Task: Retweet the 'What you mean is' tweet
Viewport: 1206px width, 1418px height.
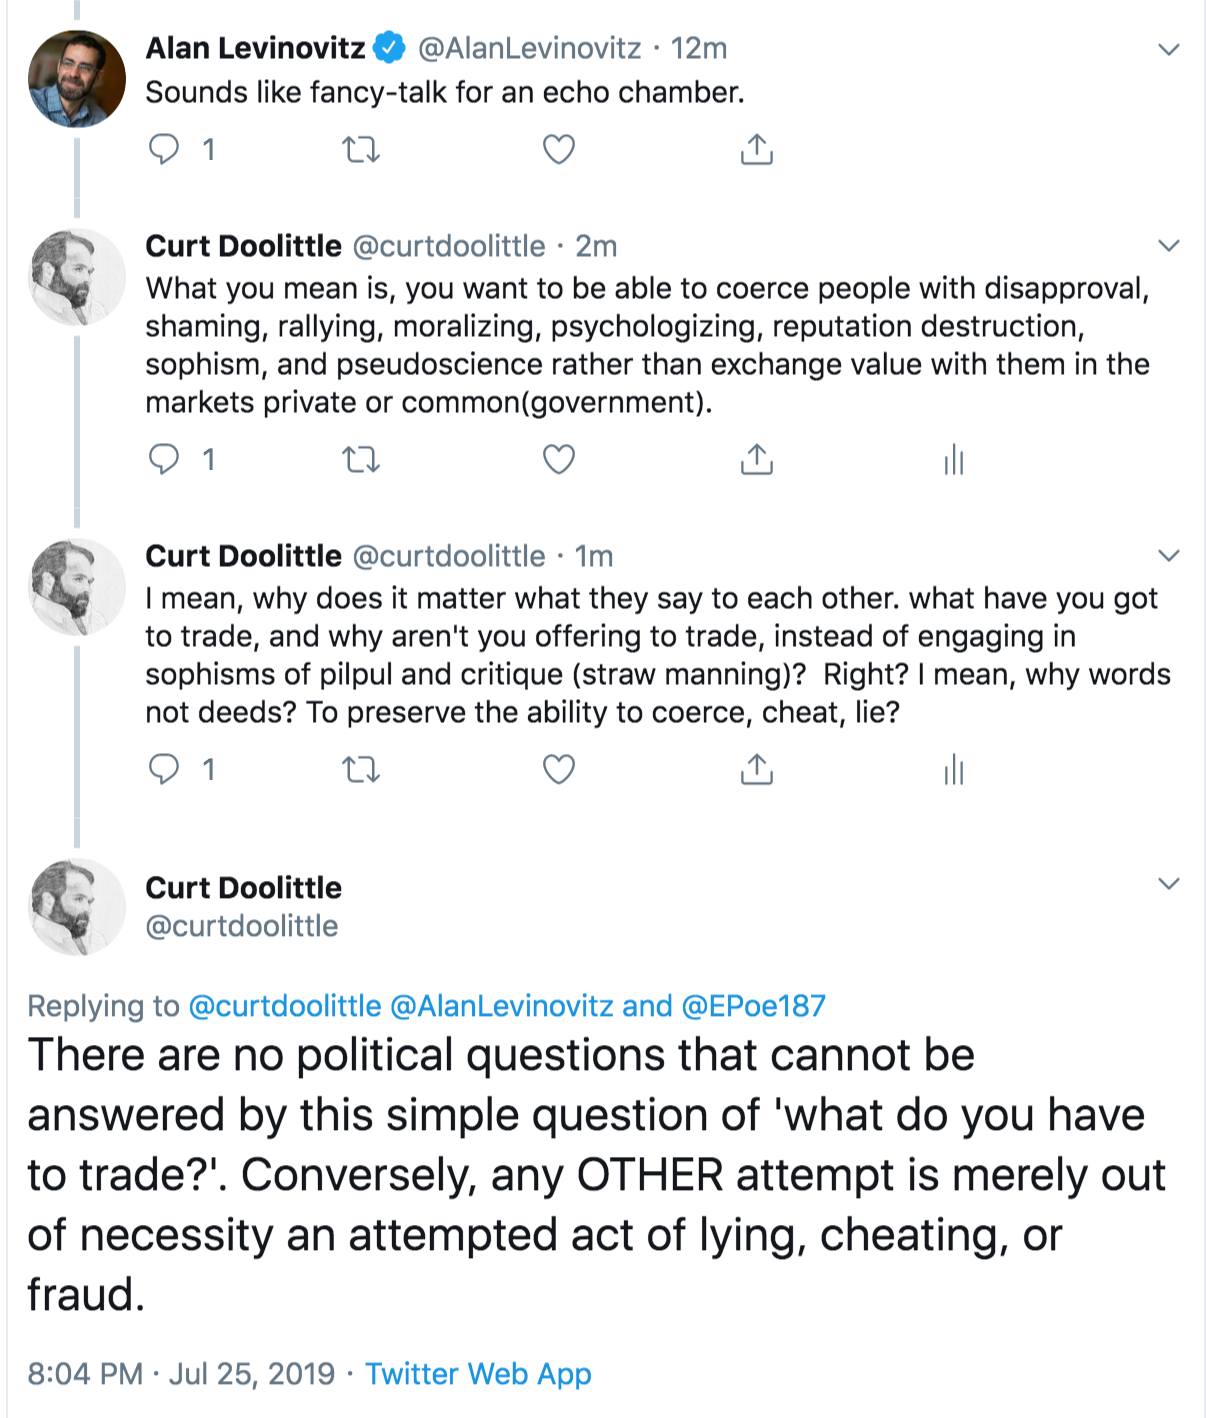Action: [361, 460]
